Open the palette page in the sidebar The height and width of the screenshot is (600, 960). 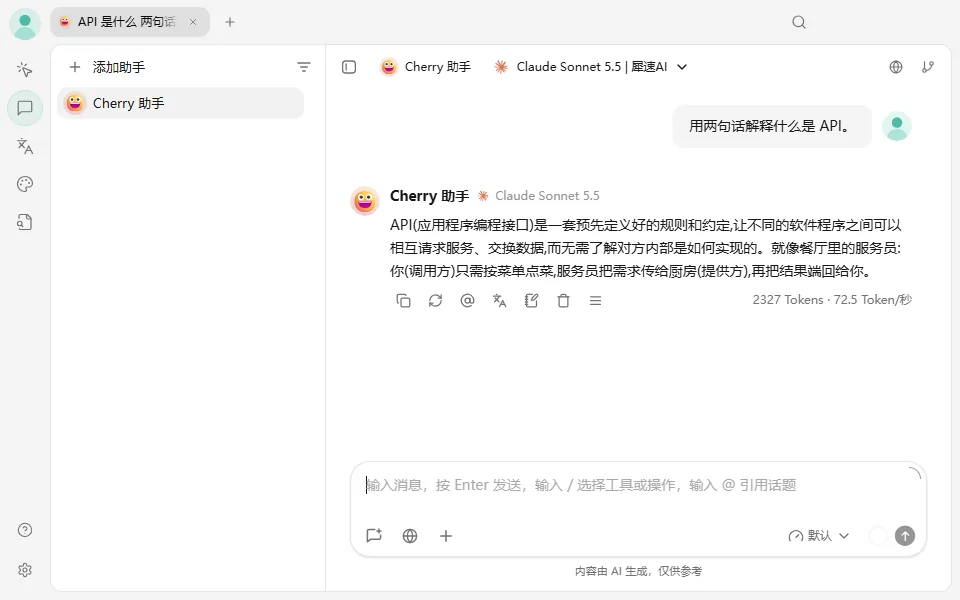coord(25,184)
